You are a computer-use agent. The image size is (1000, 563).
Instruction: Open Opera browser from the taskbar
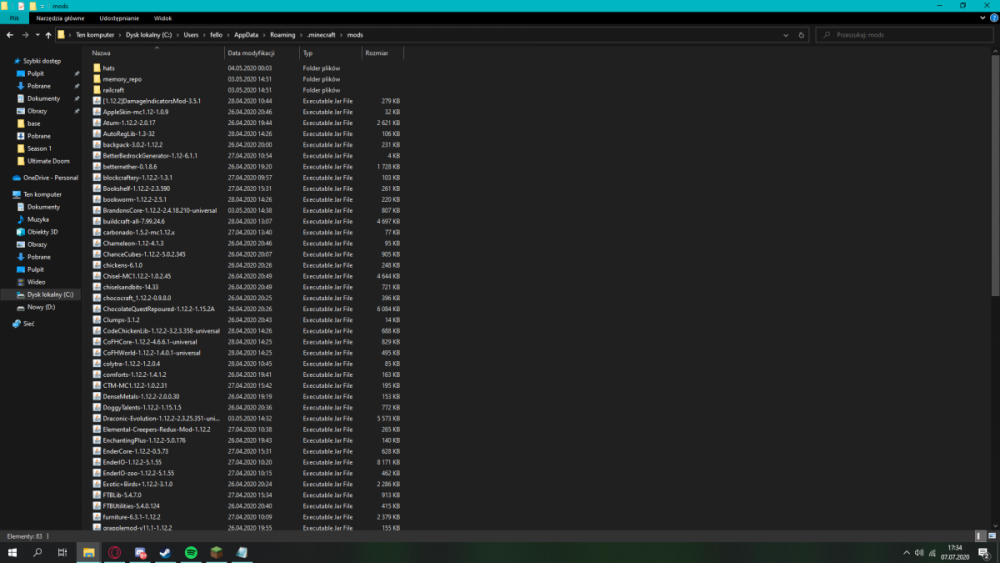coord(113,552)
